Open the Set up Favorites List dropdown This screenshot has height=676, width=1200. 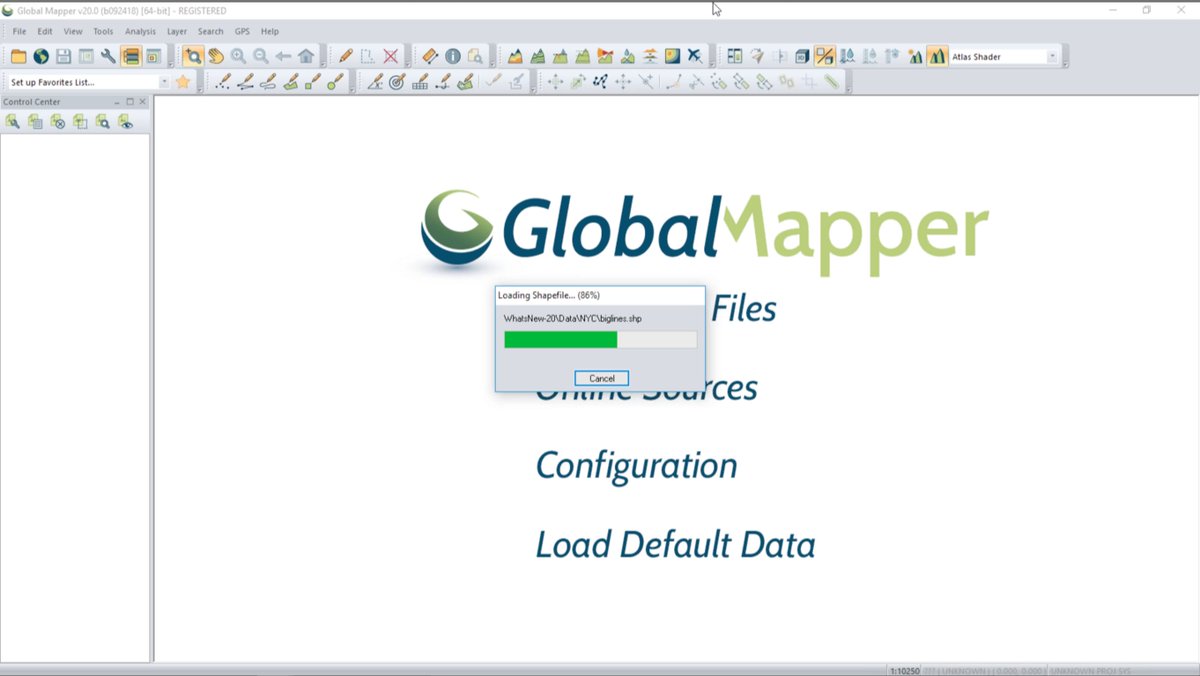pos(164,82)
